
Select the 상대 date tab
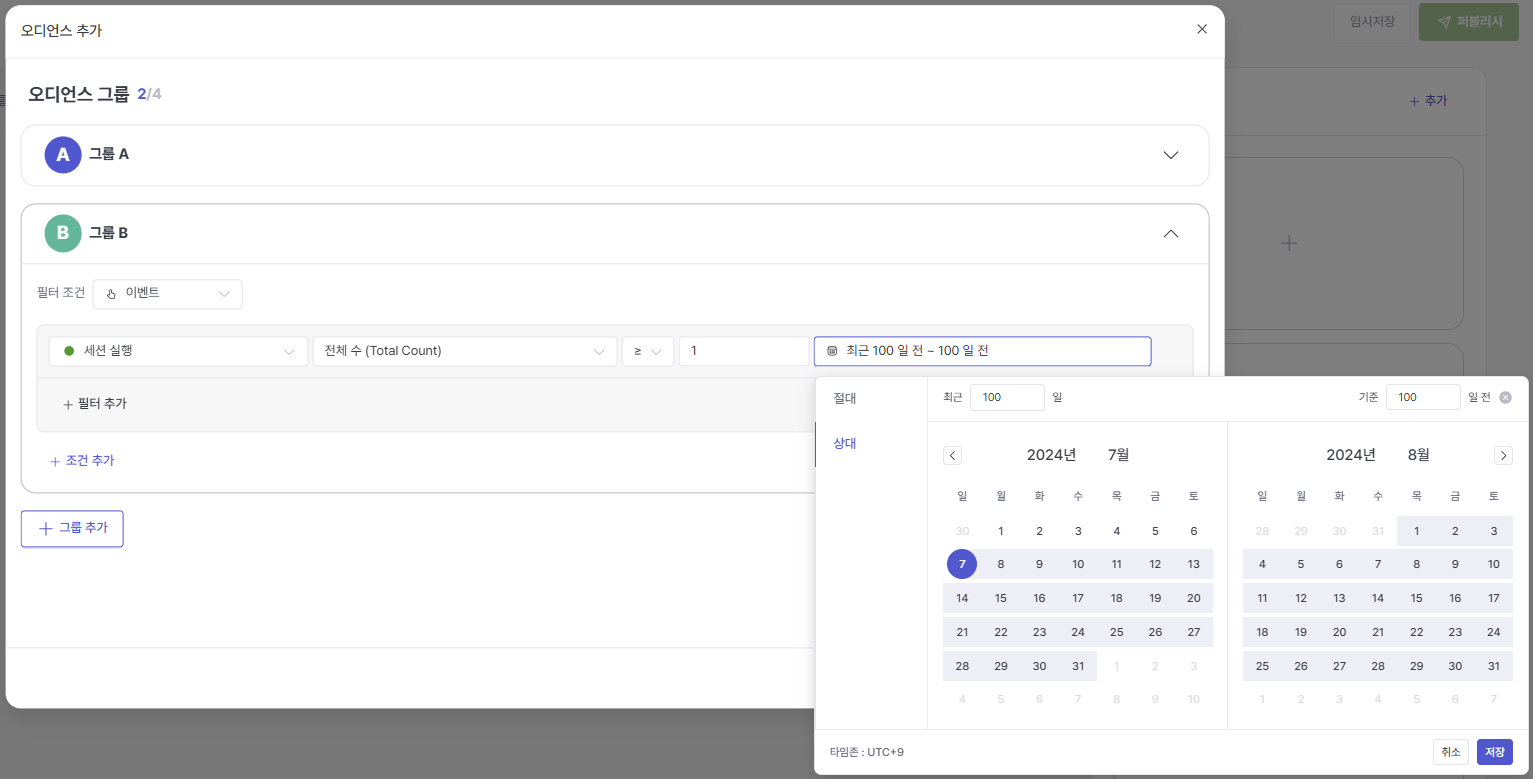(845, 443)
